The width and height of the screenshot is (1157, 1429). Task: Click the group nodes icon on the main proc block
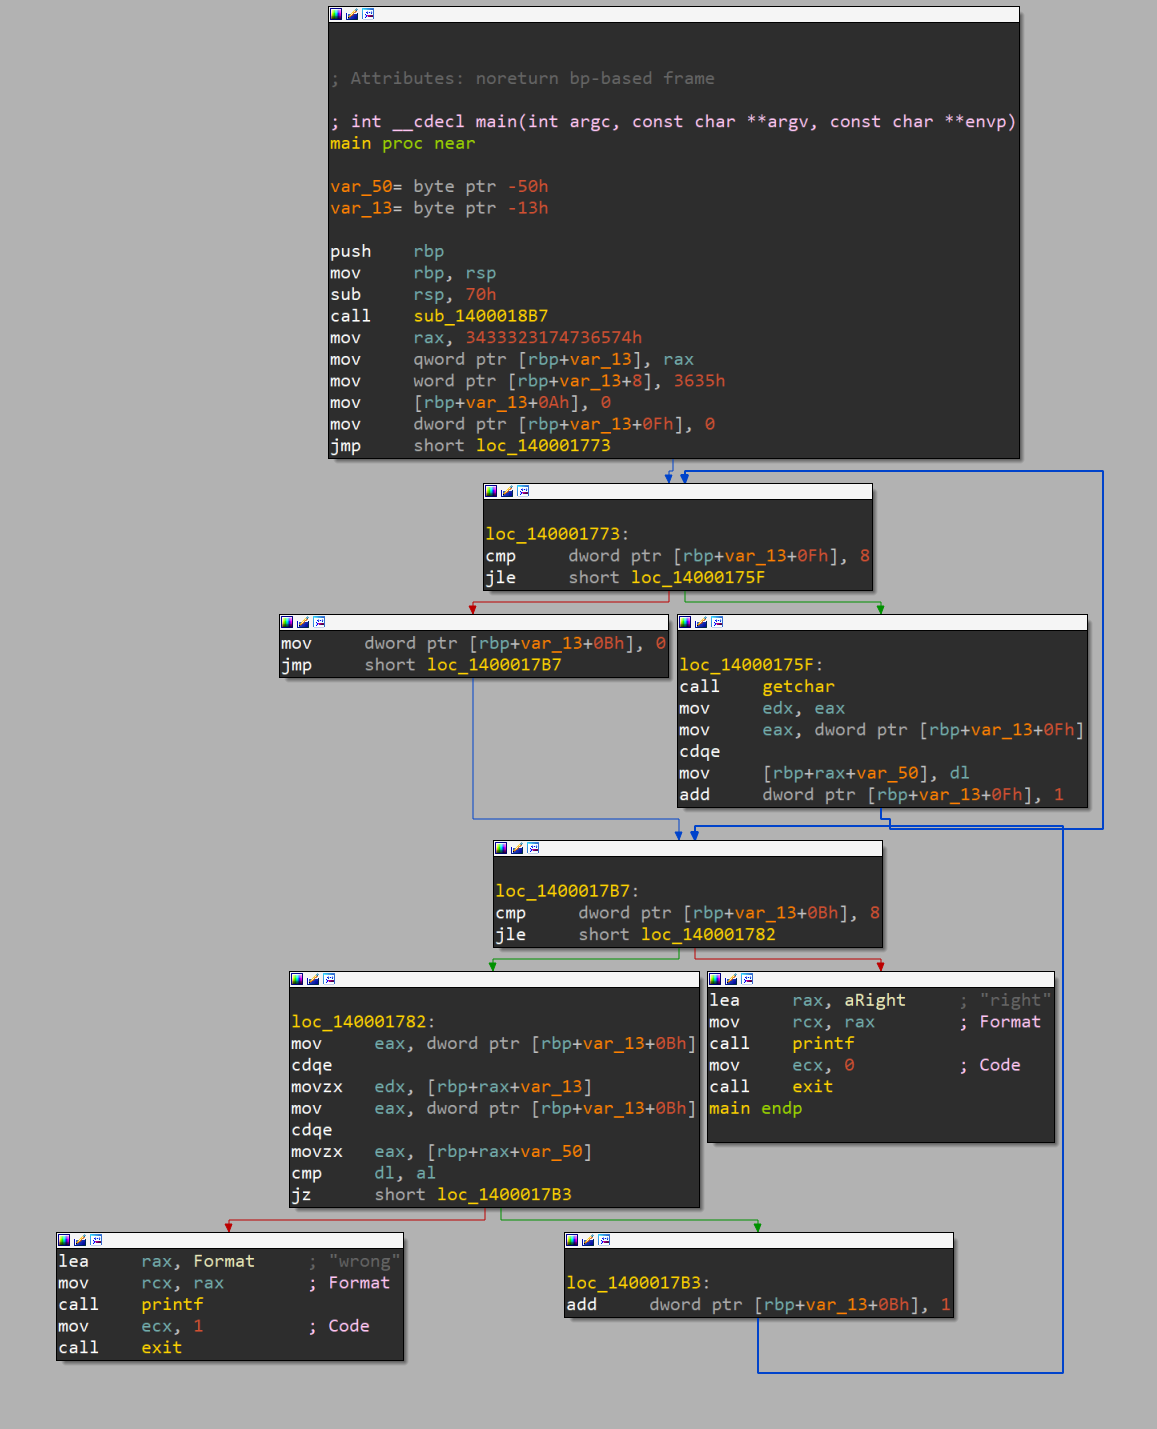(368, 14)
